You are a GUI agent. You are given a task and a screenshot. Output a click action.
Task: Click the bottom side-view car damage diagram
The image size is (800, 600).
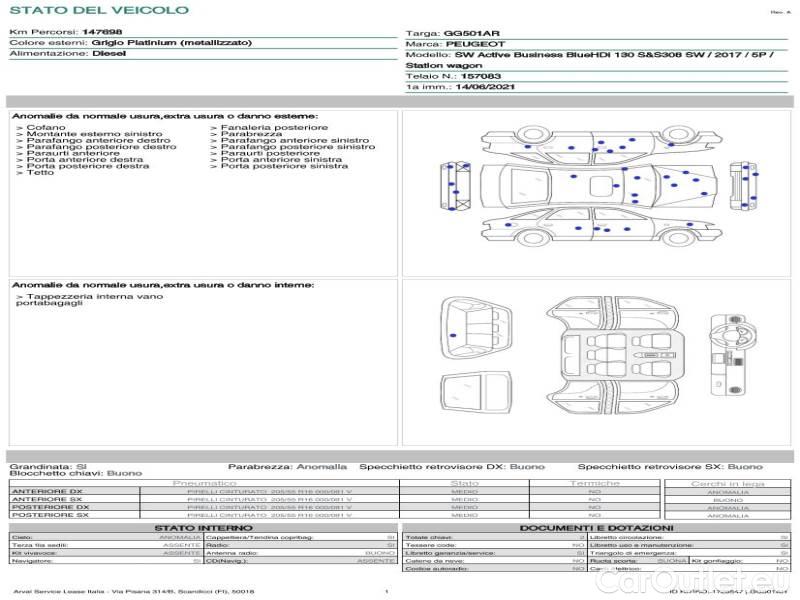[602, 227]
